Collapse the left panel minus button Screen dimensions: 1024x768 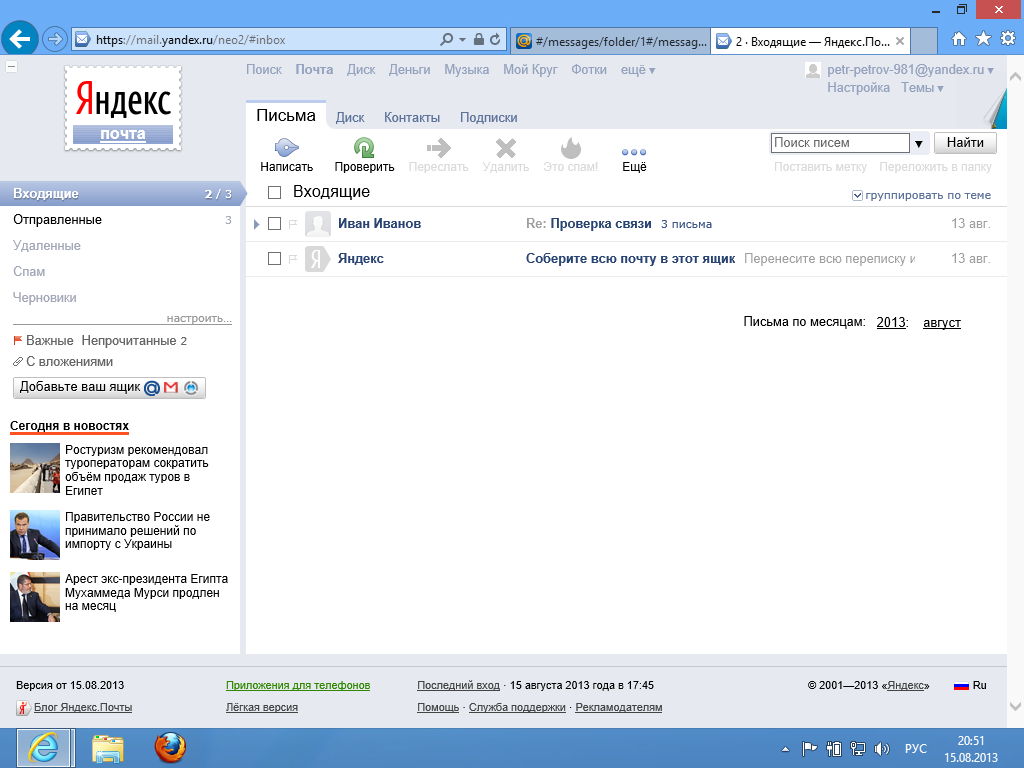[x=11, y=66]
